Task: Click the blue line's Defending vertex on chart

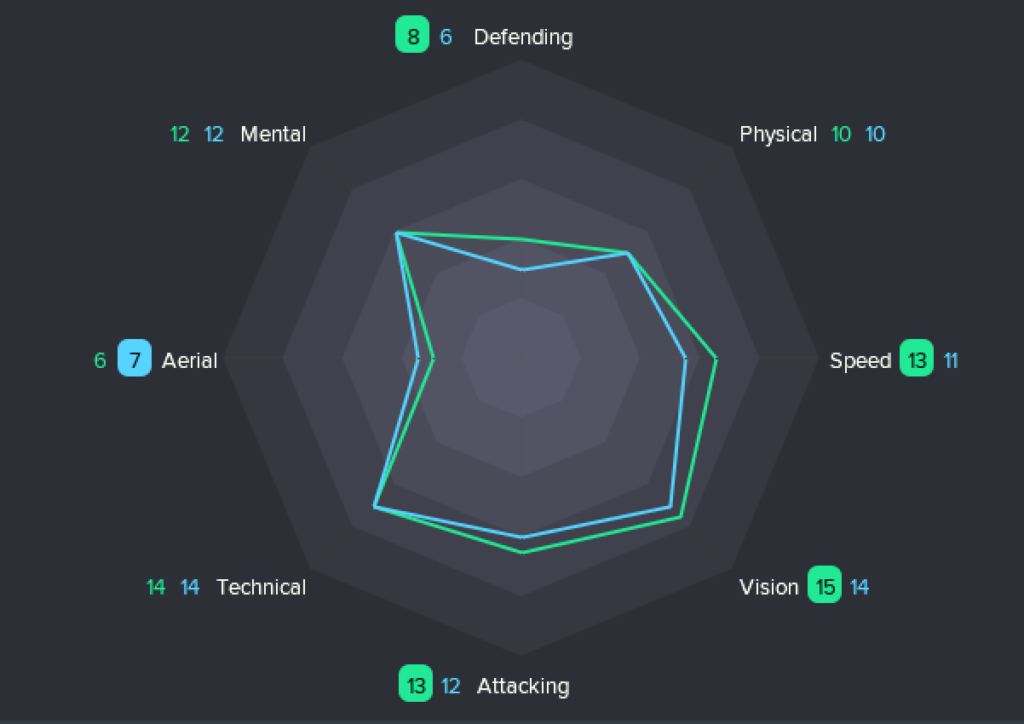Action: tap(521, 269)
